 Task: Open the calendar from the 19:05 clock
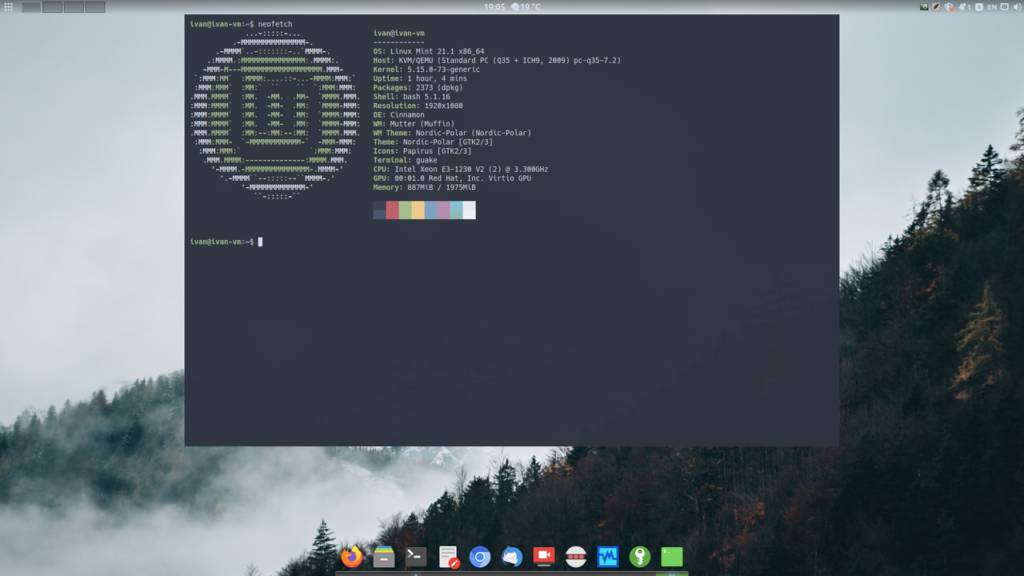(x=494, y=7)
